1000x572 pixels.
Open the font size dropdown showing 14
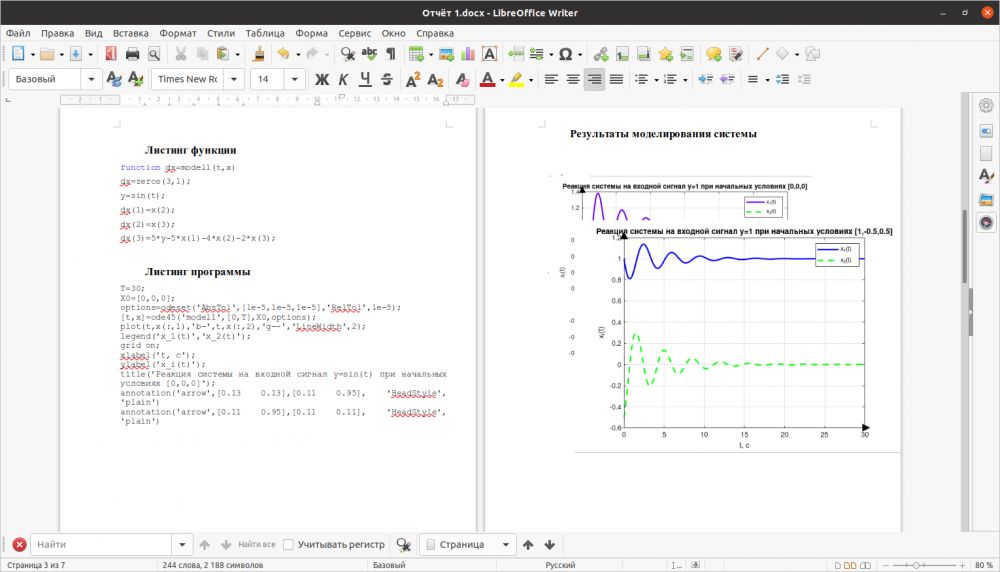[x=296, y=79]
